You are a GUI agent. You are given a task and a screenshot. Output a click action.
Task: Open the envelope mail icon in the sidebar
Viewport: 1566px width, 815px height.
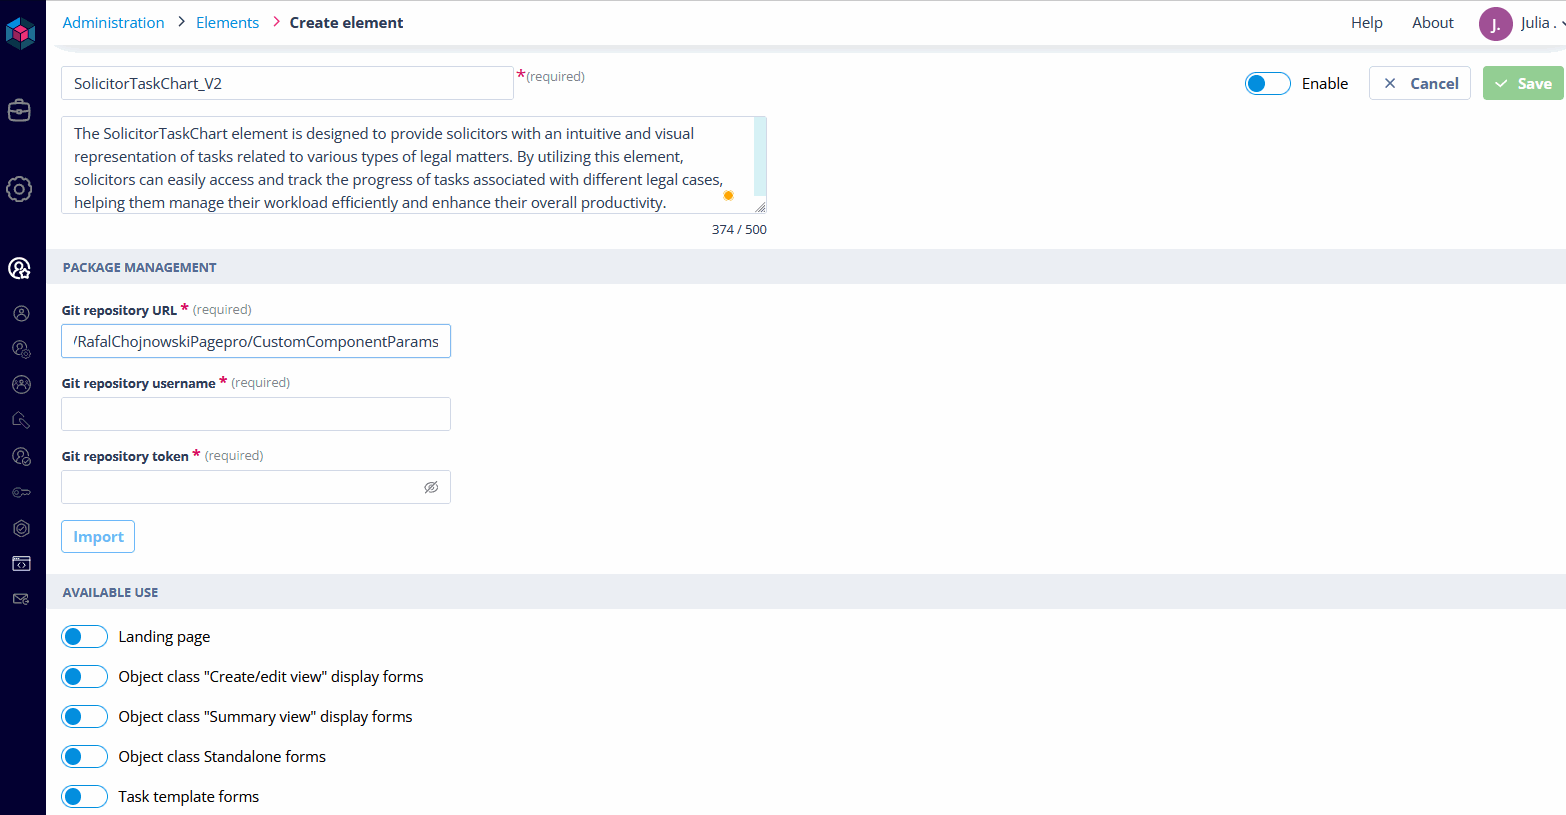click(x=21, y=599)
